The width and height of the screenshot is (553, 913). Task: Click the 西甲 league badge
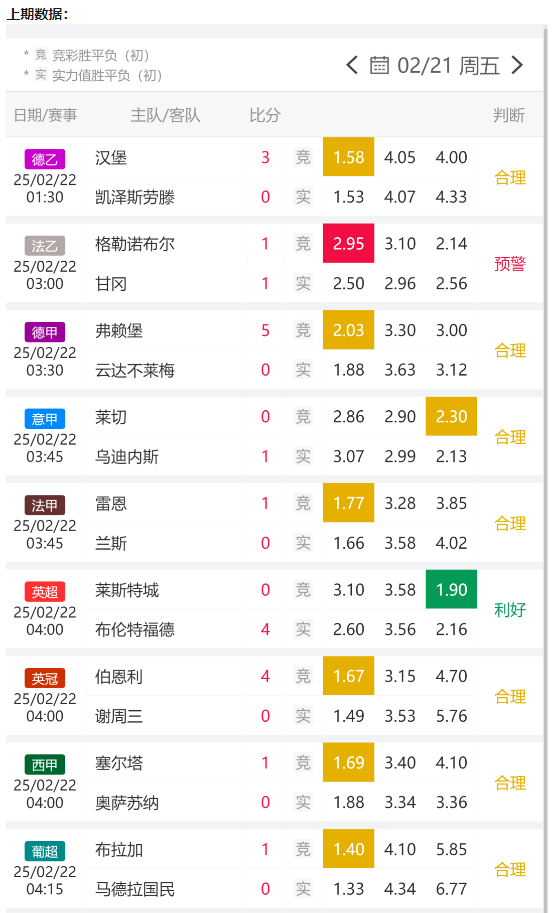pos(45,765)
